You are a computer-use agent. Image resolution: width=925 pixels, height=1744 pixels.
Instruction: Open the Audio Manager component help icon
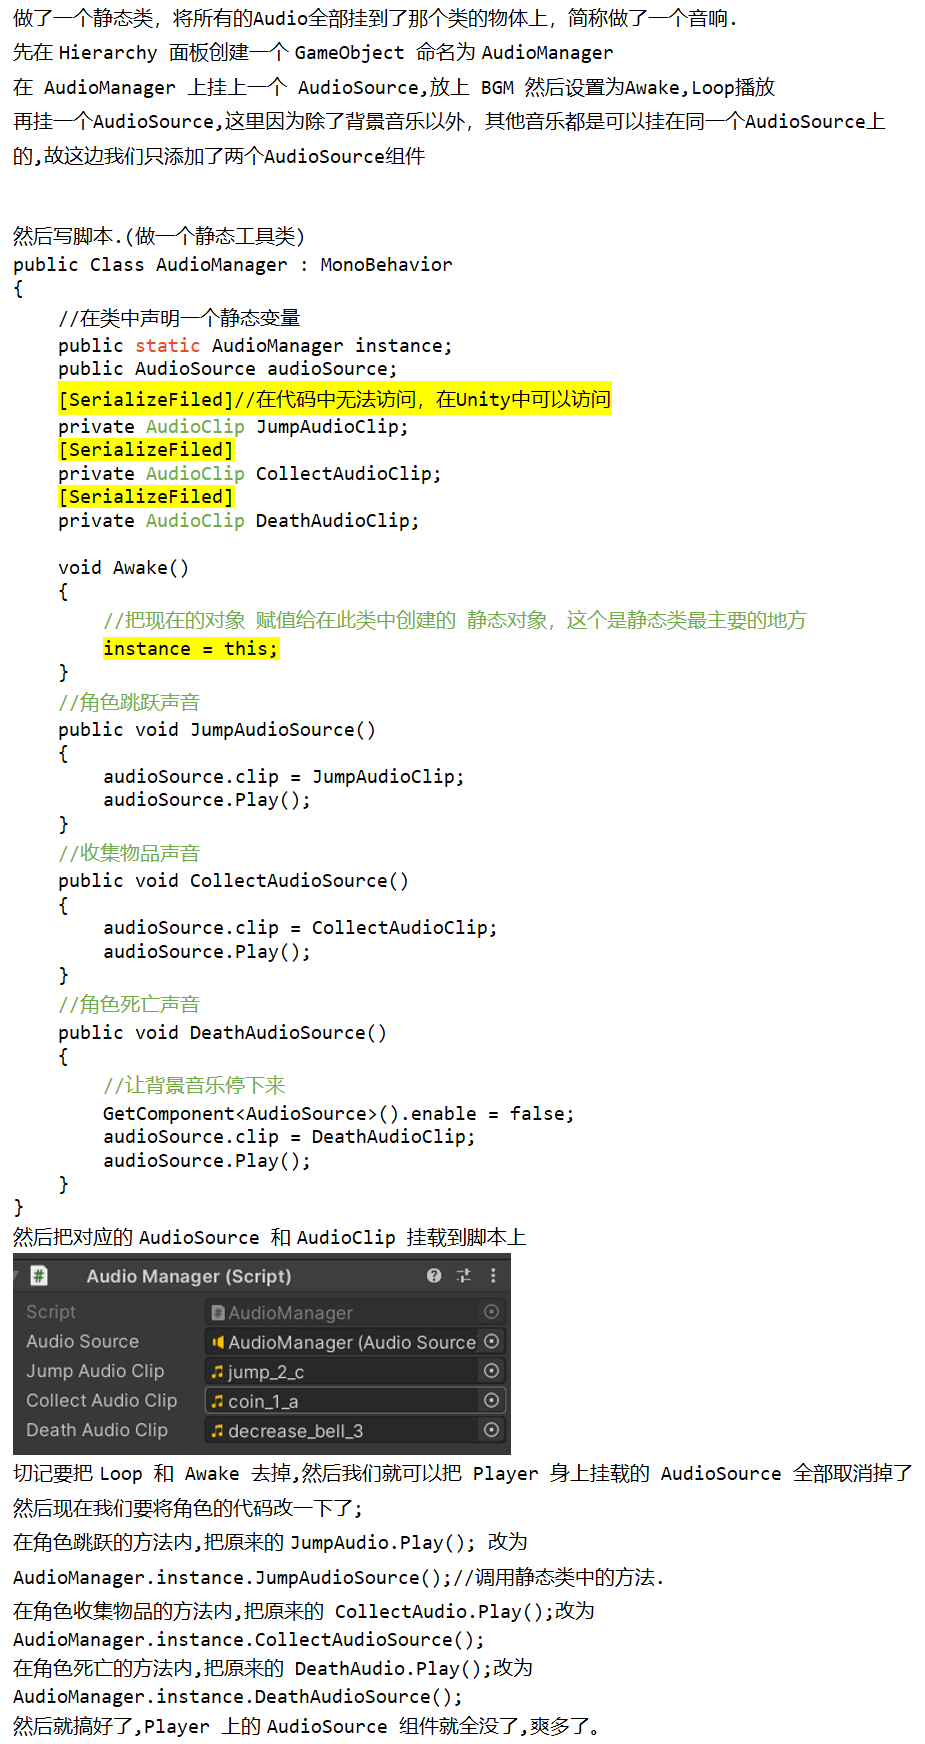pos(434,1275)
